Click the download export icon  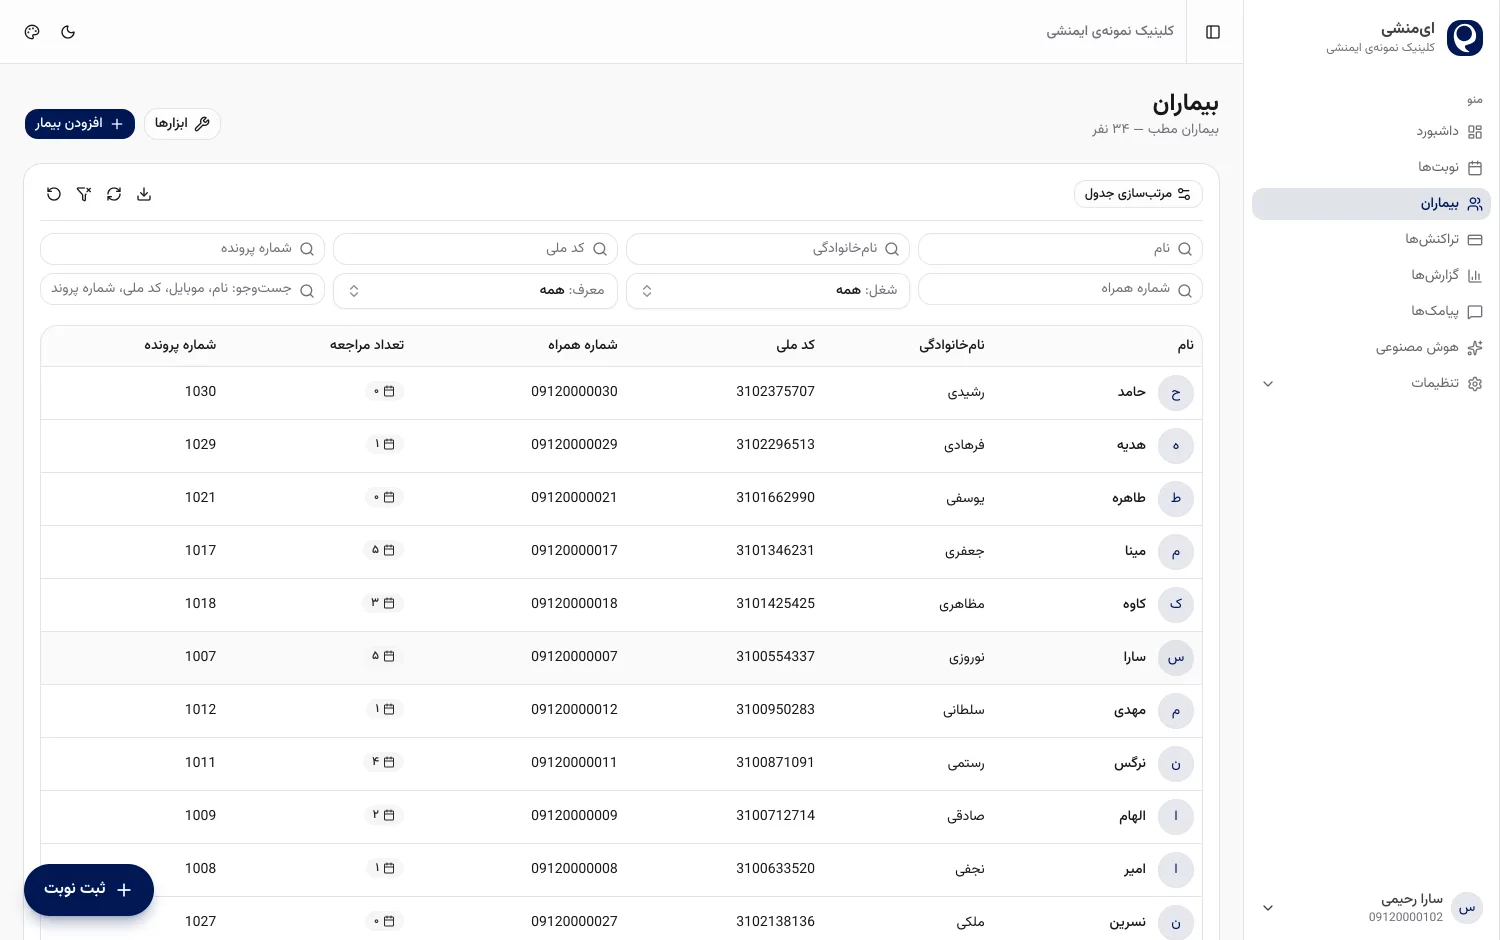(x=144, y=194)
